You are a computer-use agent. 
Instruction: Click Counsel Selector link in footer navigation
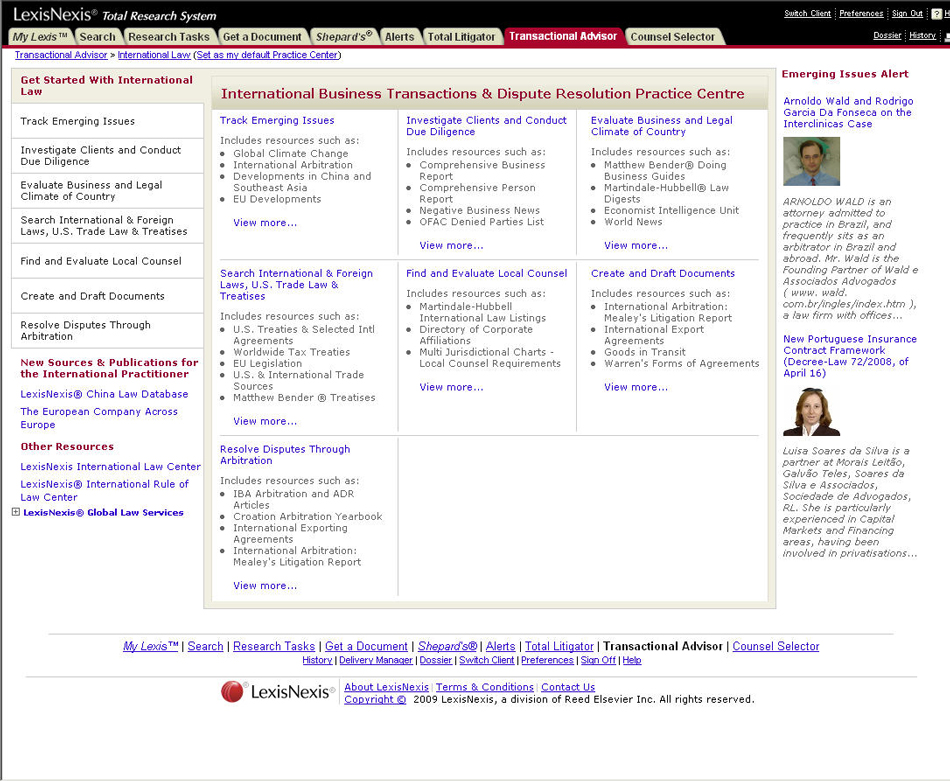776,646
